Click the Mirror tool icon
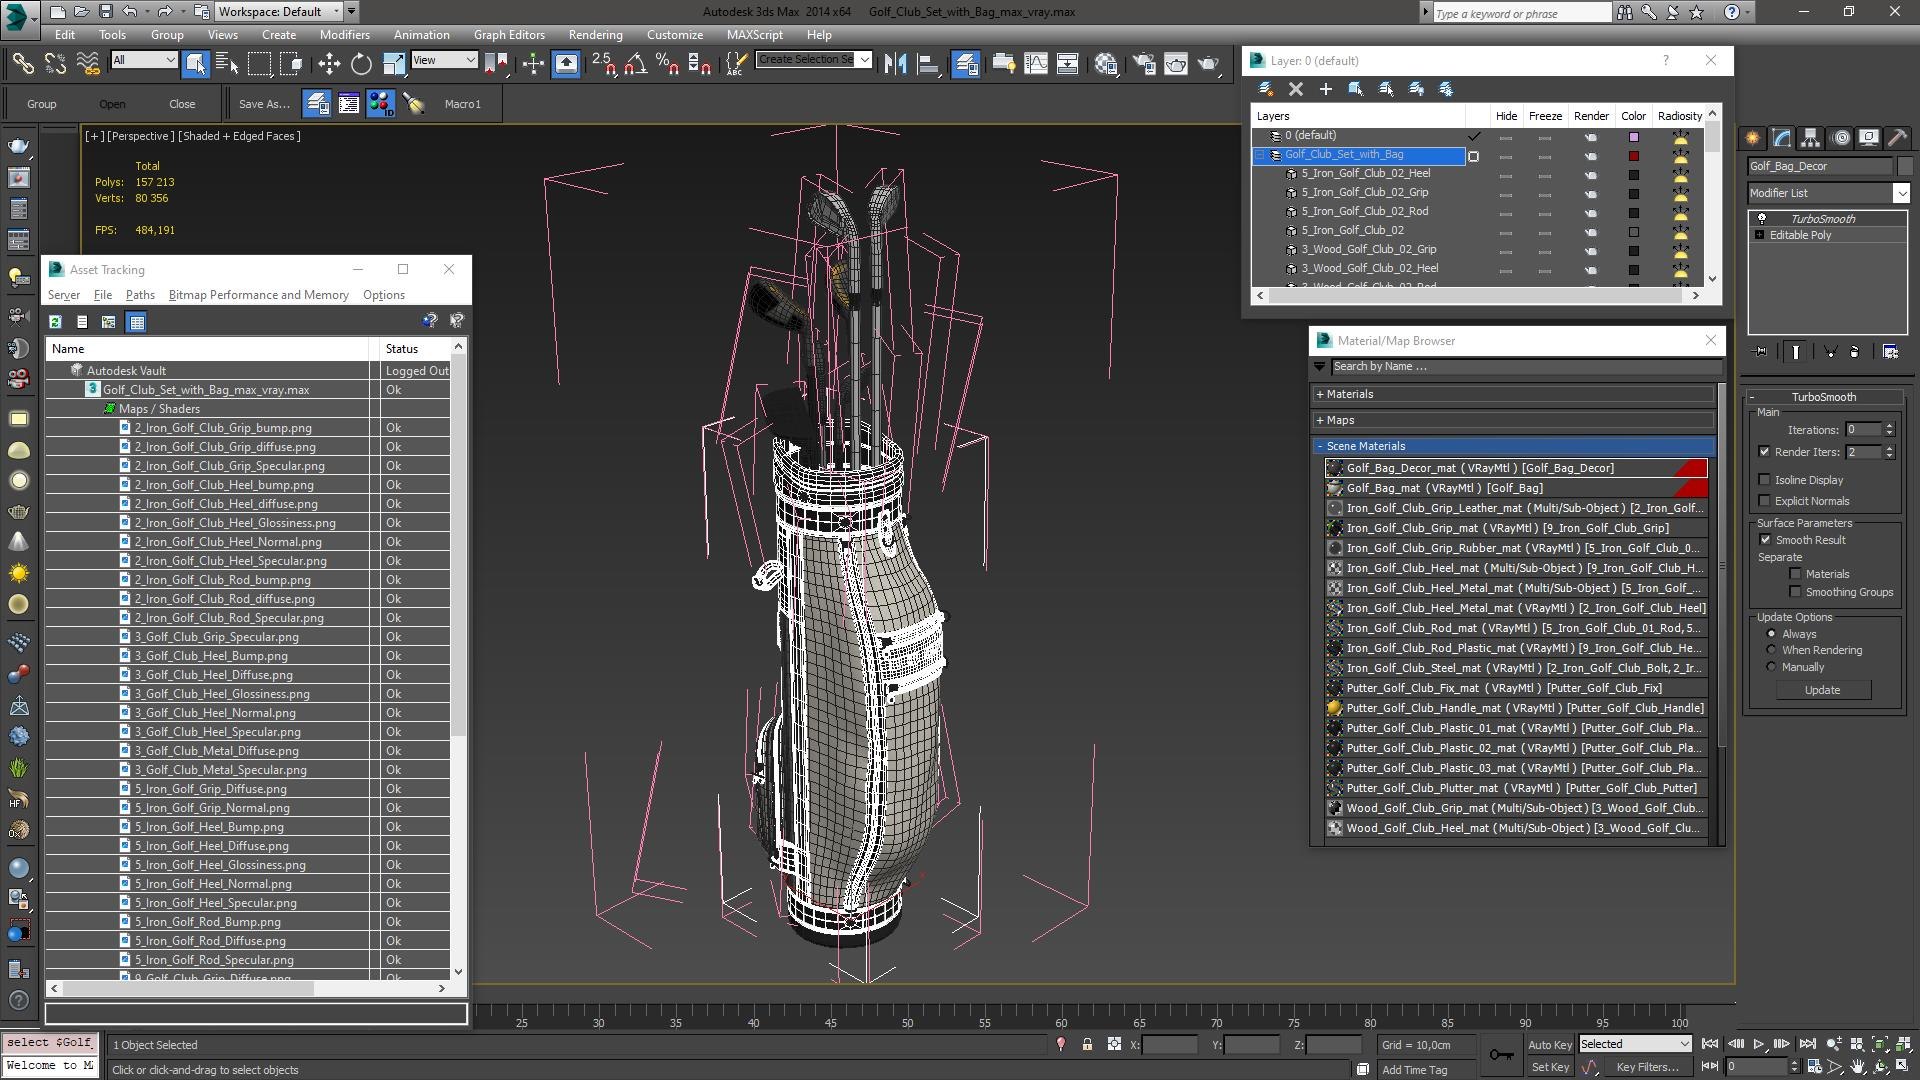 coord(896,65)
